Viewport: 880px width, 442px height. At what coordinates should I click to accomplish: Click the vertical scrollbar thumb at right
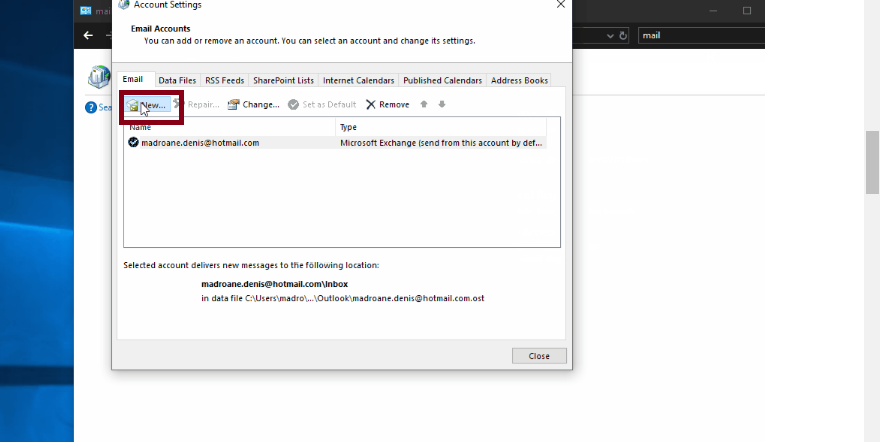872,162
